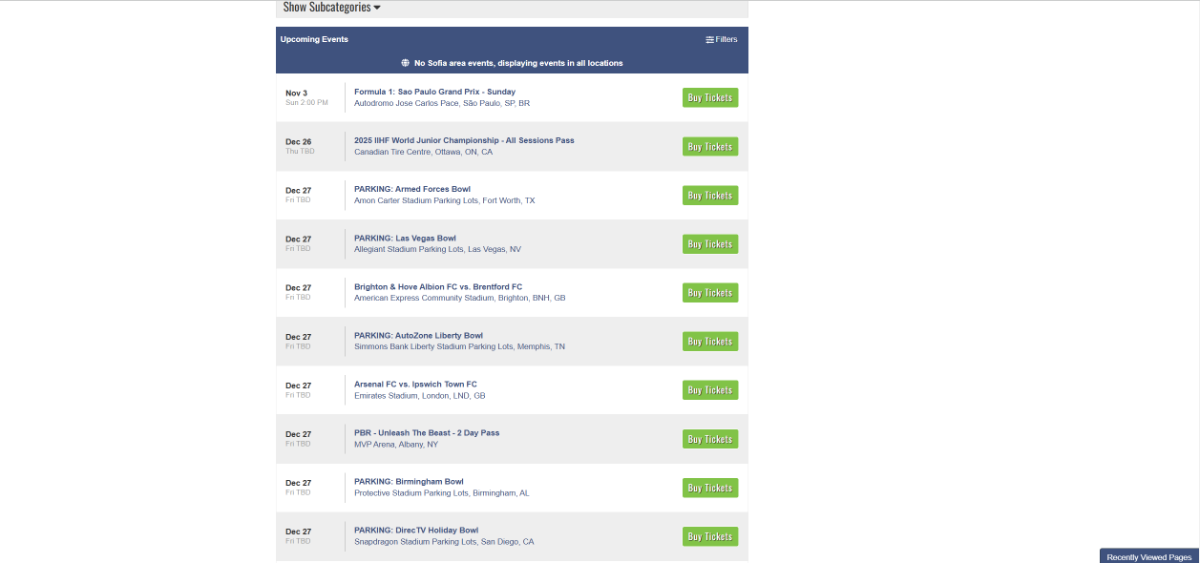Screen dimensions: 1200x563
Task: Buy tickets for PARKING: Birmingham Bowl
Action: (x=710, y=488)
